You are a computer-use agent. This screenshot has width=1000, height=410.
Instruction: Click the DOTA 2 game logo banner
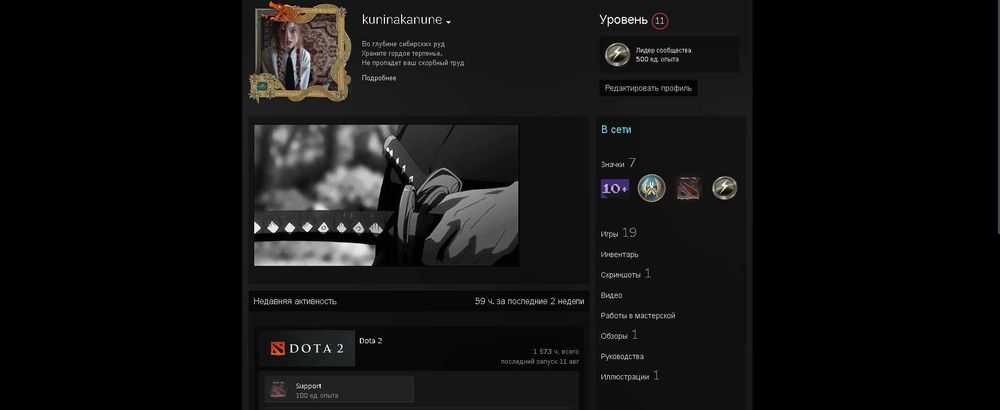point(307,348)
